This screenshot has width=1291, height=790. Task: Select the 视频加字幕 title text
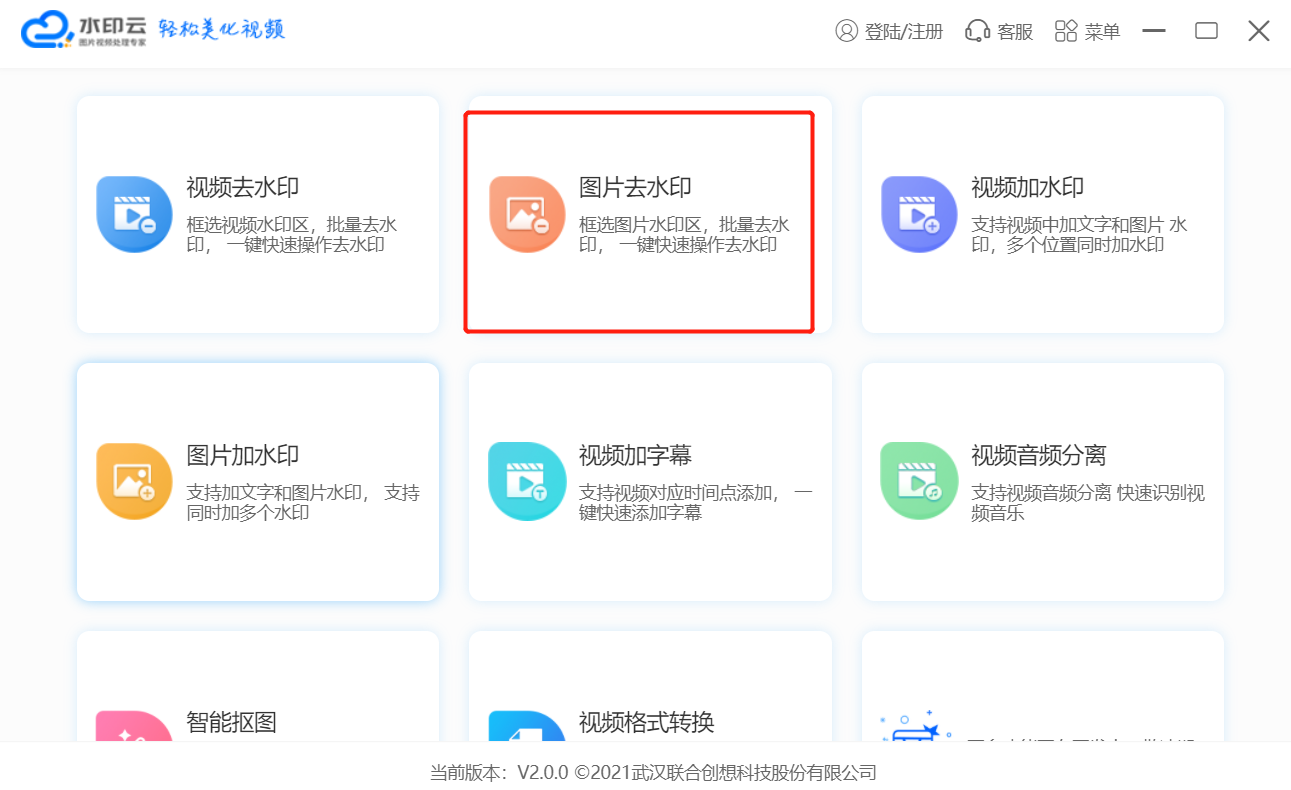tap(635, 455)
